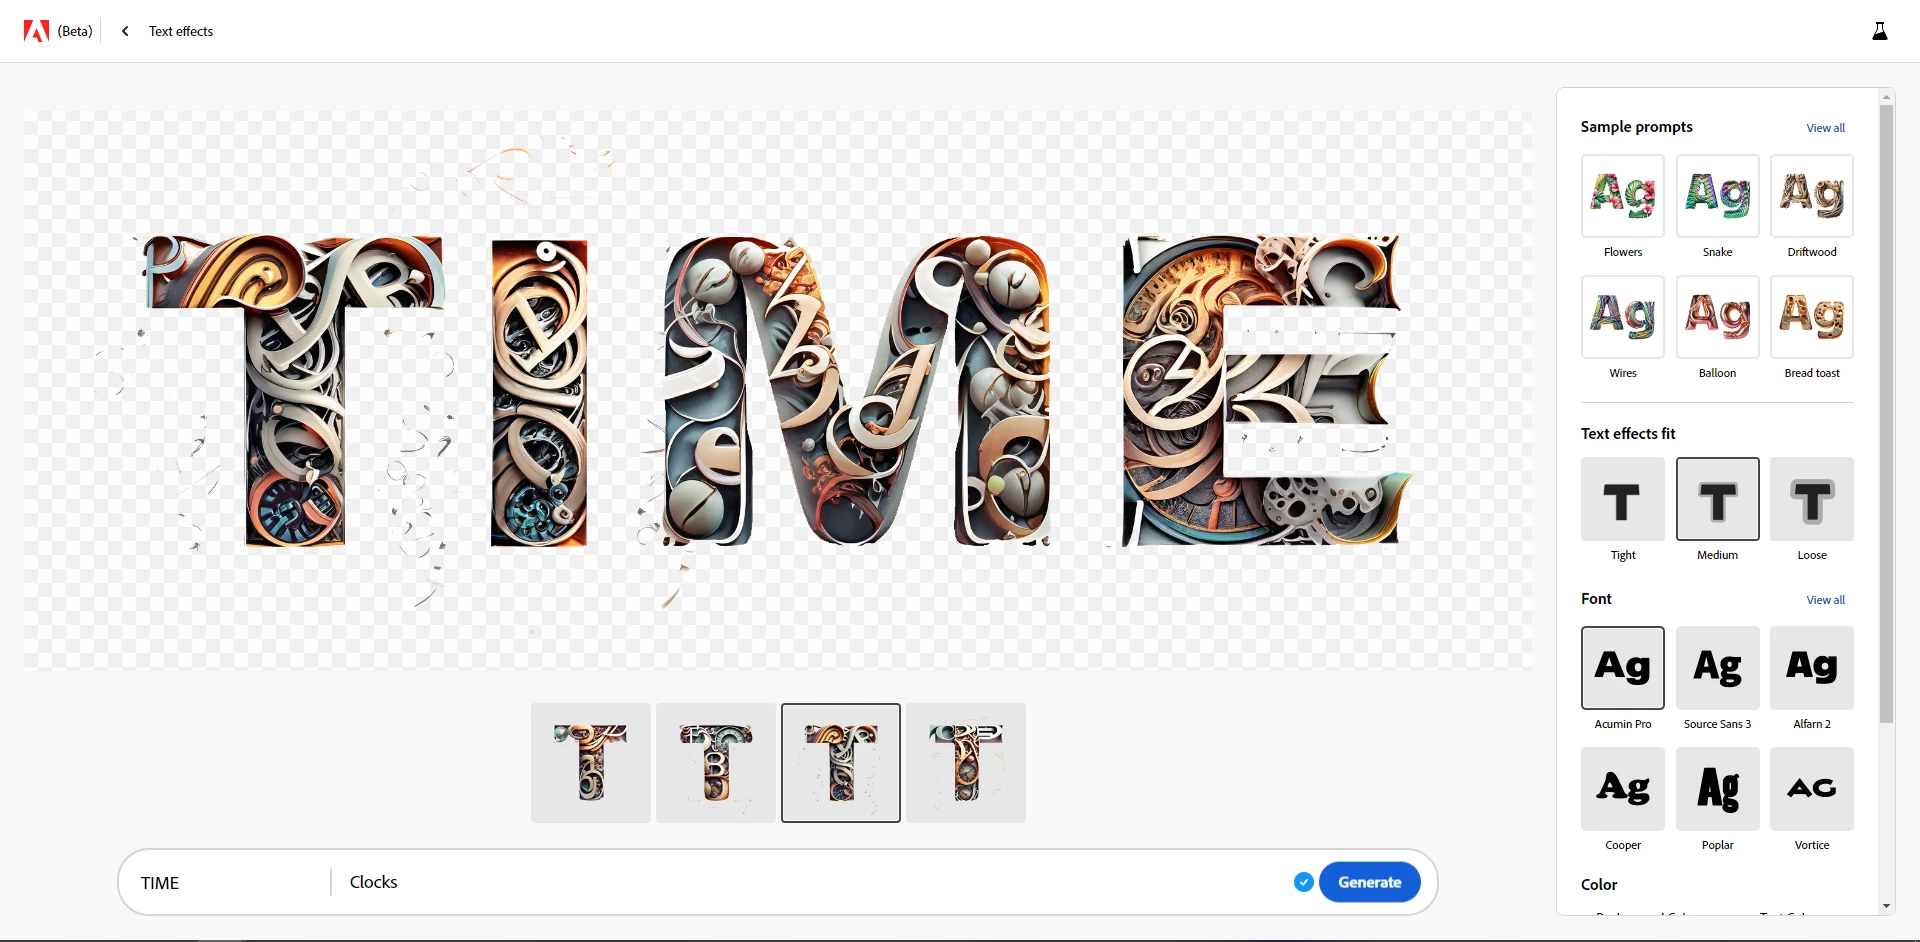Click the panel scrollbar down arrow
This screenshot has height=942, width=1920.
(1887, 906)
